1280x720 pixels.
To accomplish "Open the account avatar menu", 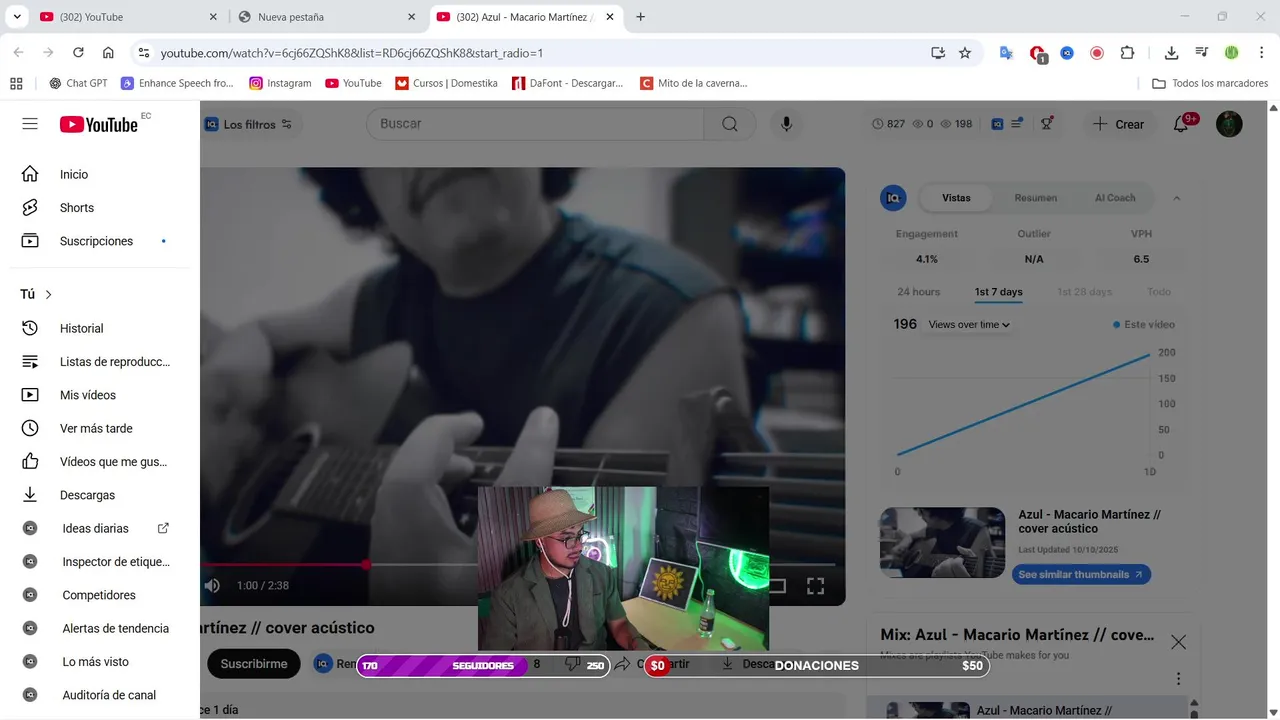I will tap(1229, 124).
